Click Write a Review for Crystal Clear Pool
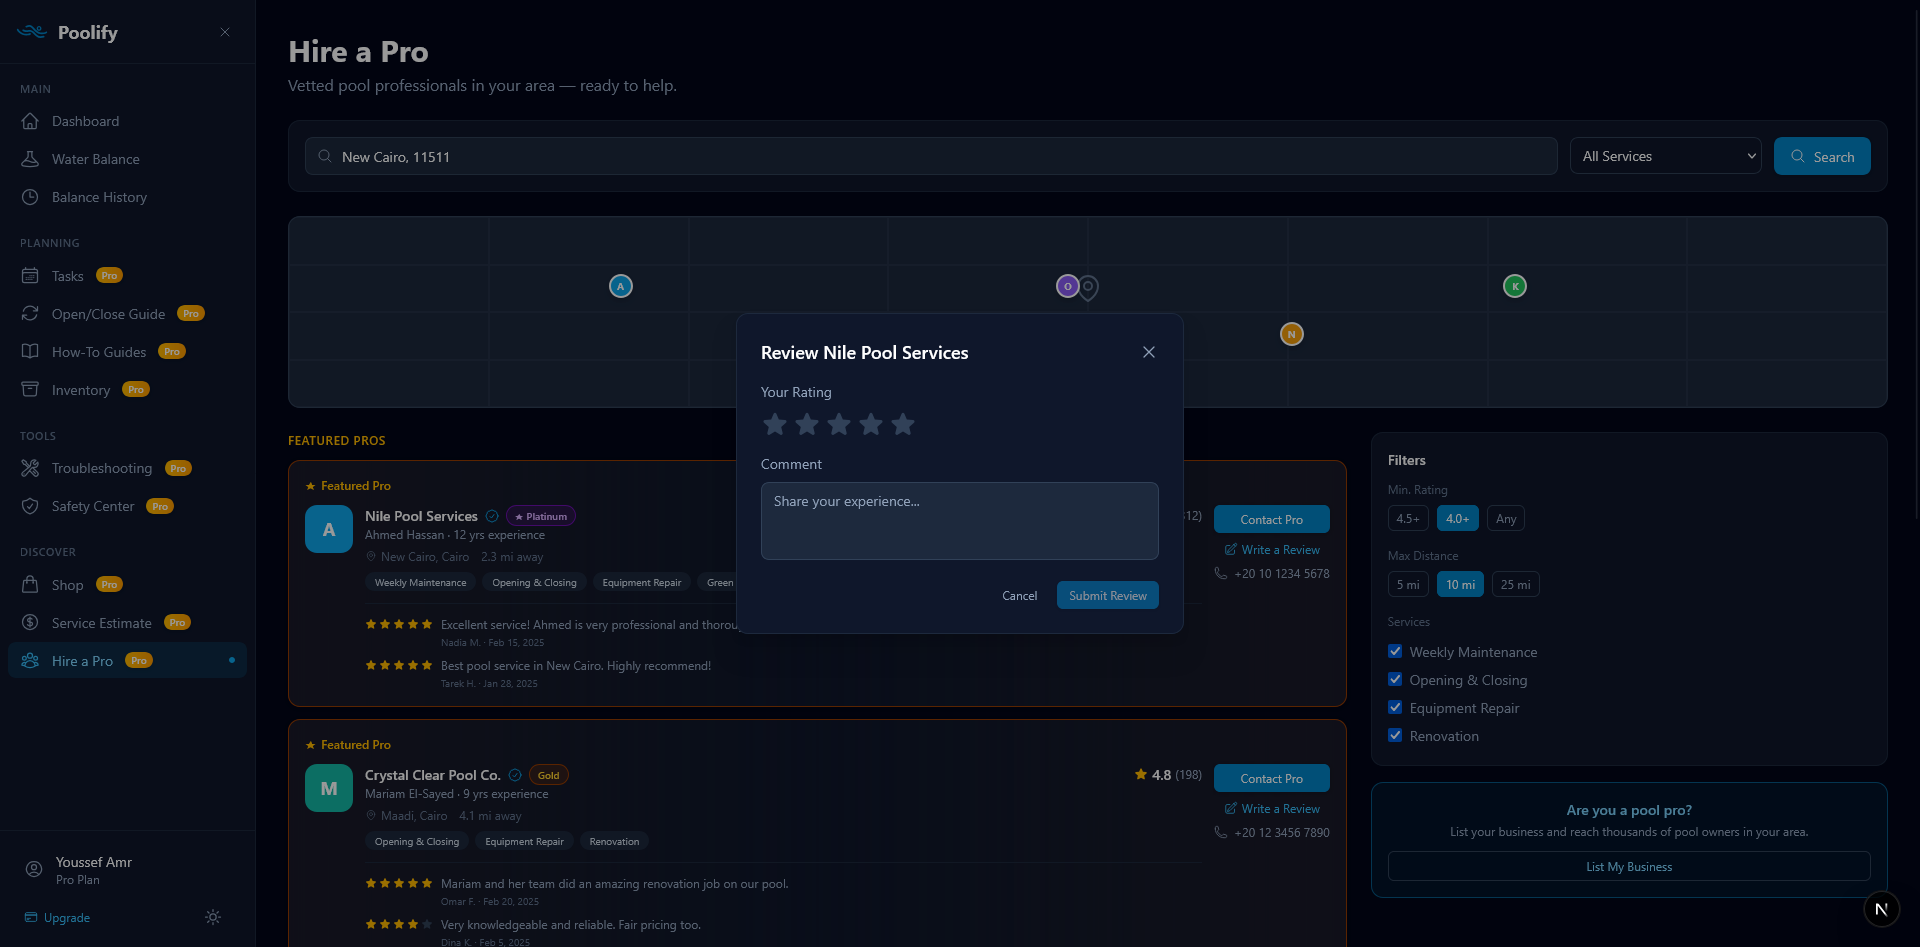This screenshot has height=947, width=1920. tap(1272, 808)
